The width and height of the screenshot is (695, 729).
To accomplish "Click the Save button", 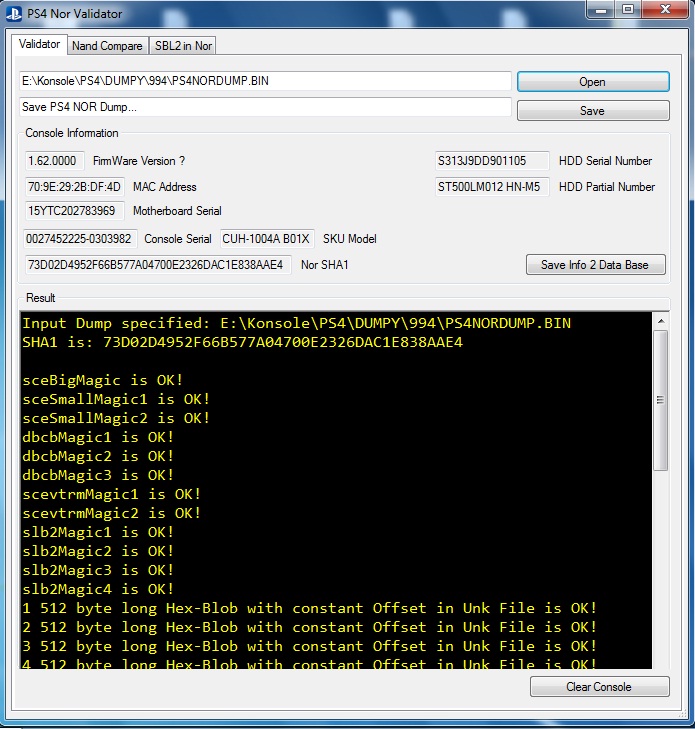I will (593, 111).
